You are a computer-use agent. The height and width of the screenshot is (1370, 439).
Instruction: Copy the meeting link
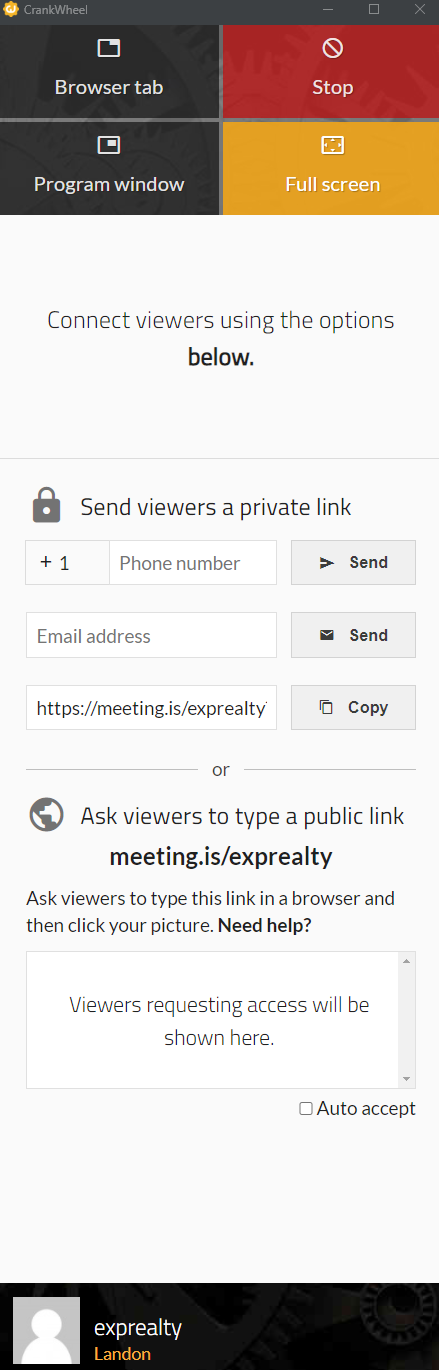(x=353, y=707)
